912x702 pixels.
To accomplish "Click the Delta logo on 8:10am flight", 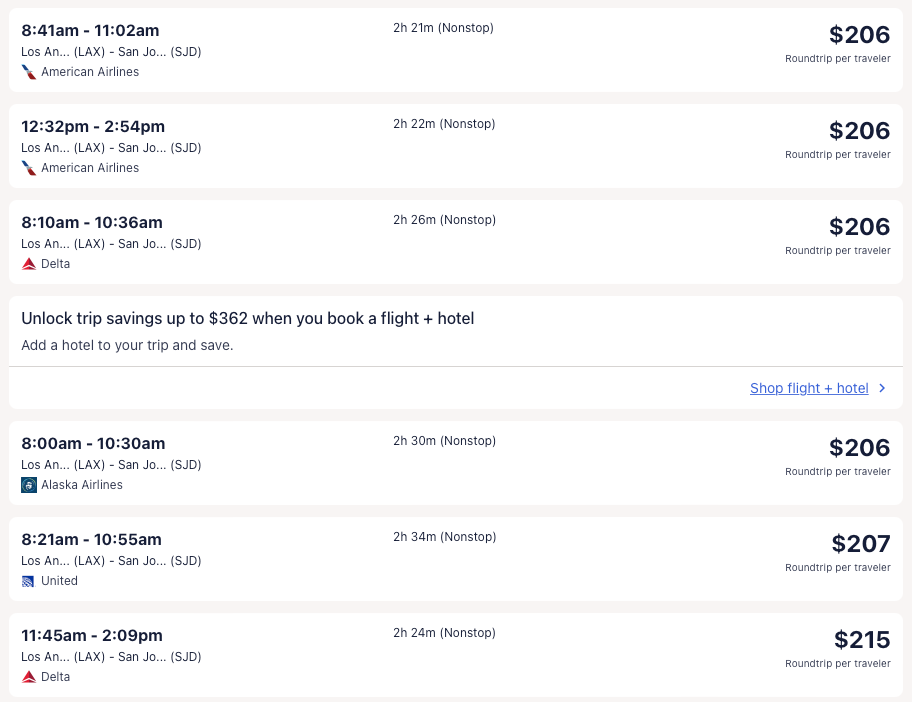I will tap(29, 264).
